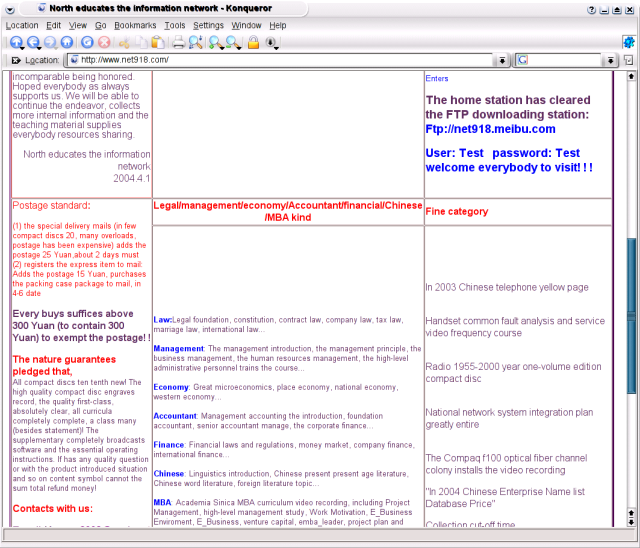Open the Tools menu
This screenshot has width=640, height=548.
175,25
